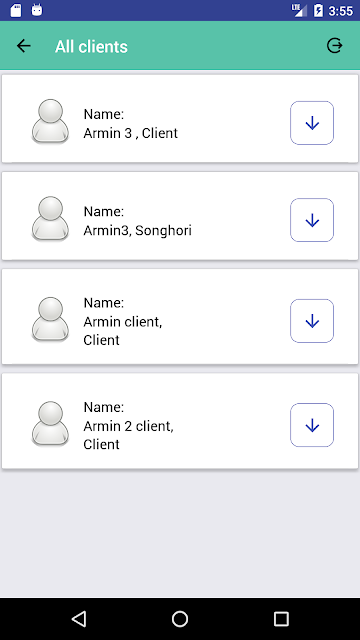Tap avatar of Armin 3, Client

tap(50, 121)
